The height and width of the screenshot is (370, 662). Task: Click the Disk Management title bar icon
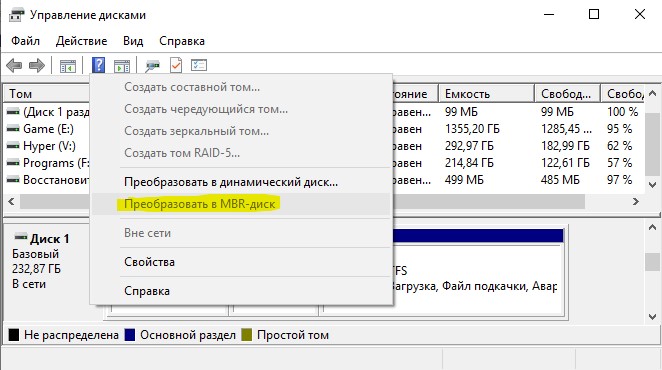(16, 15)
